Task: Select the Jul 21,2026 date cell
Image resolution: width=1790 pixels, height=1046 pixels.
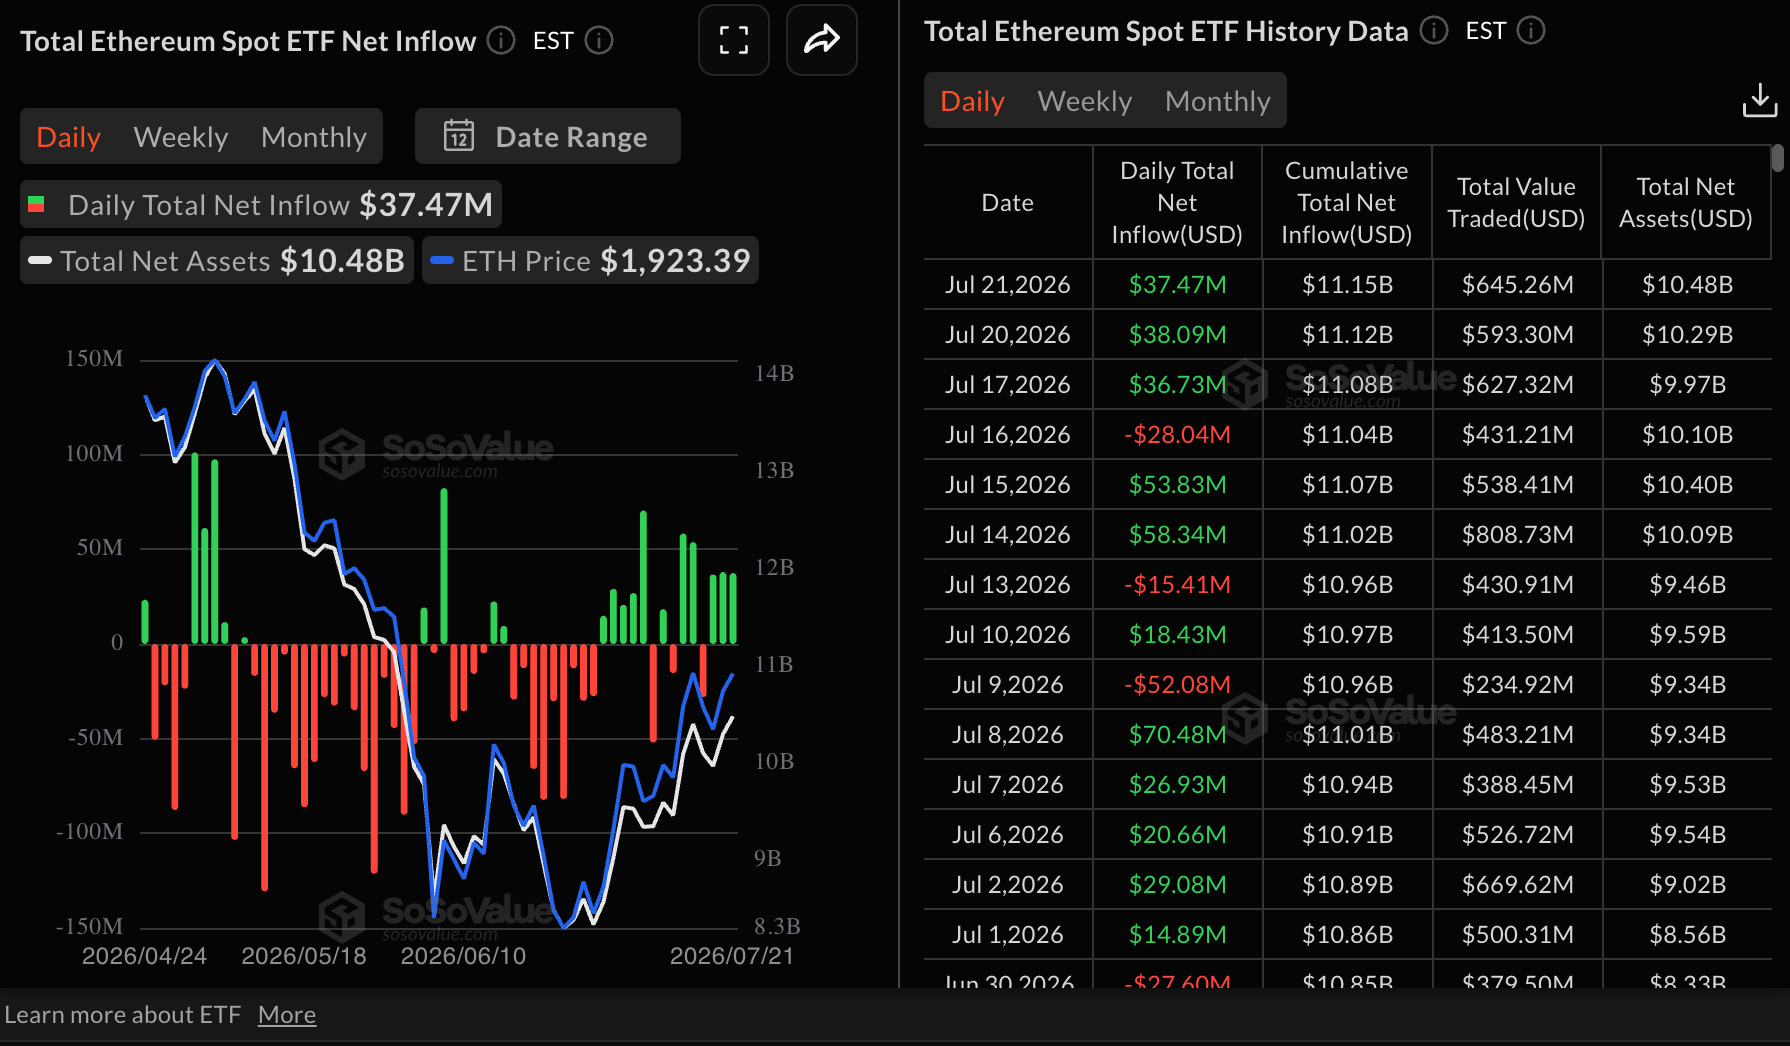Action: coord(1008,285)
